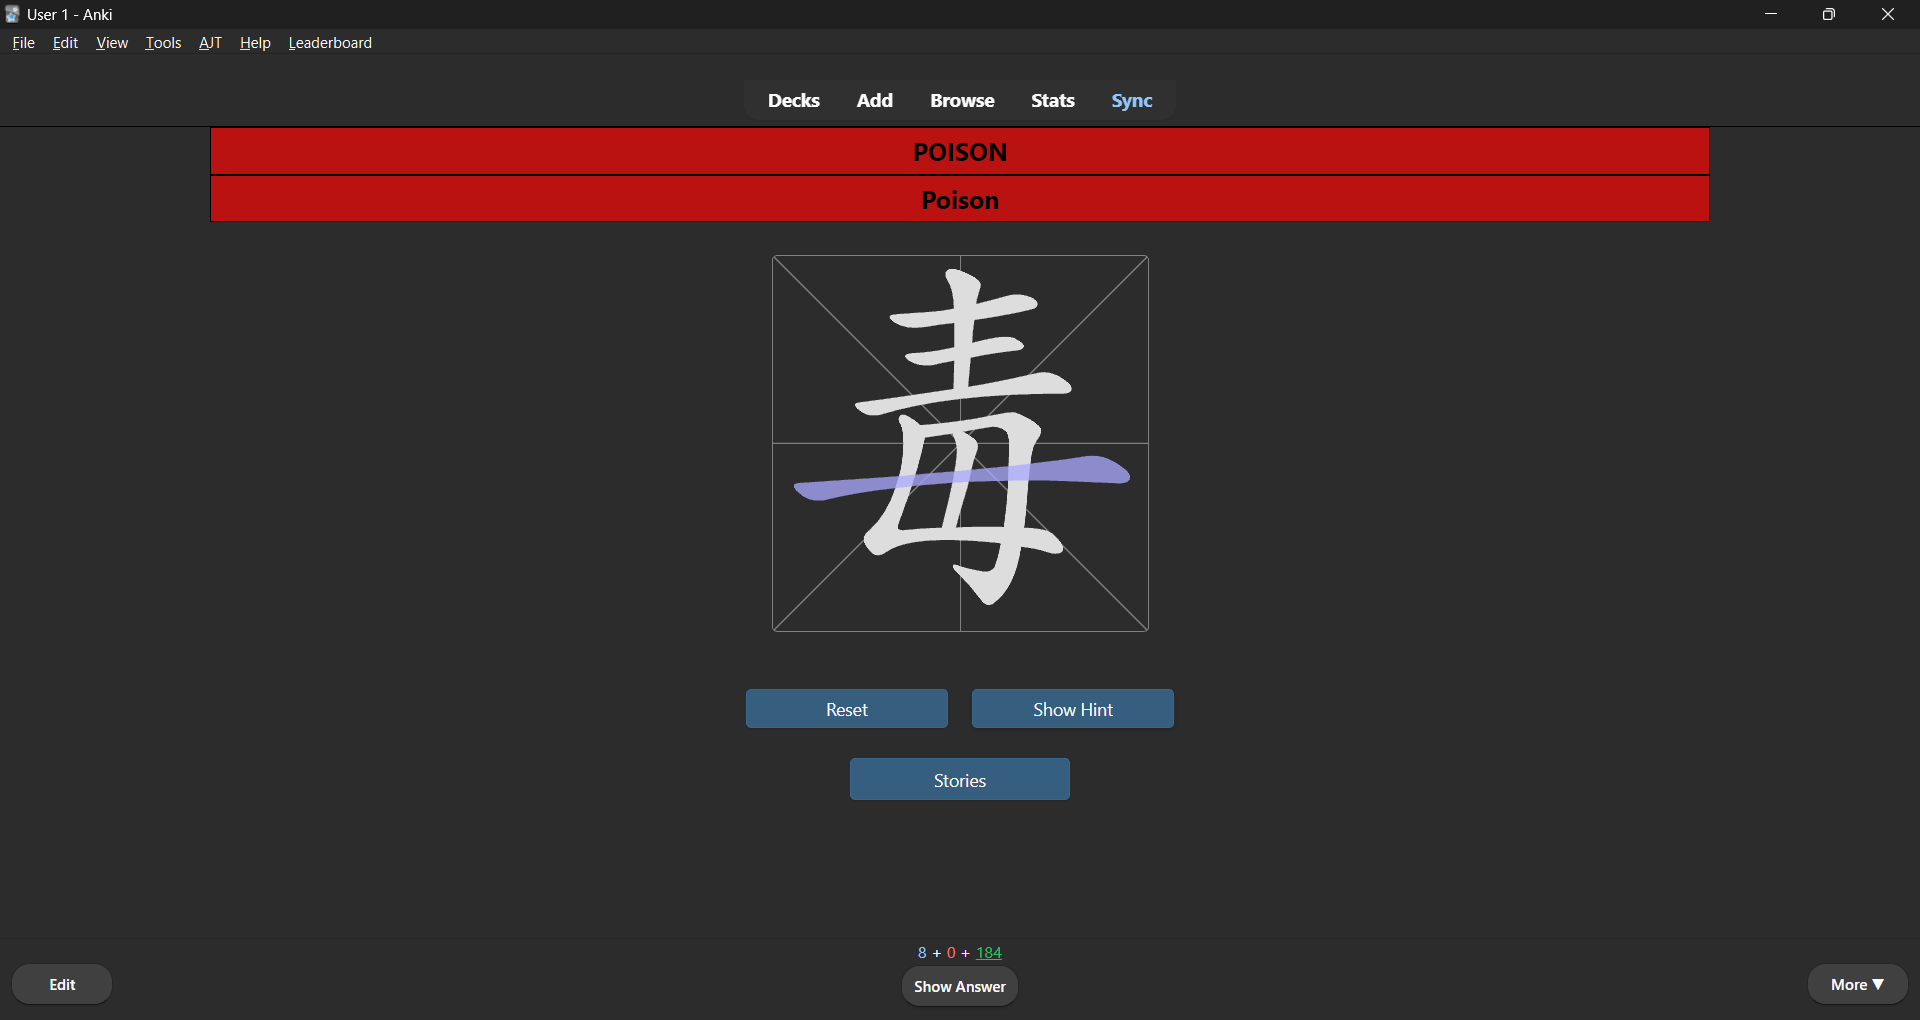The image size is (1920, 1020).
Task: Open the View menu
Action: [x=111, y=43]
